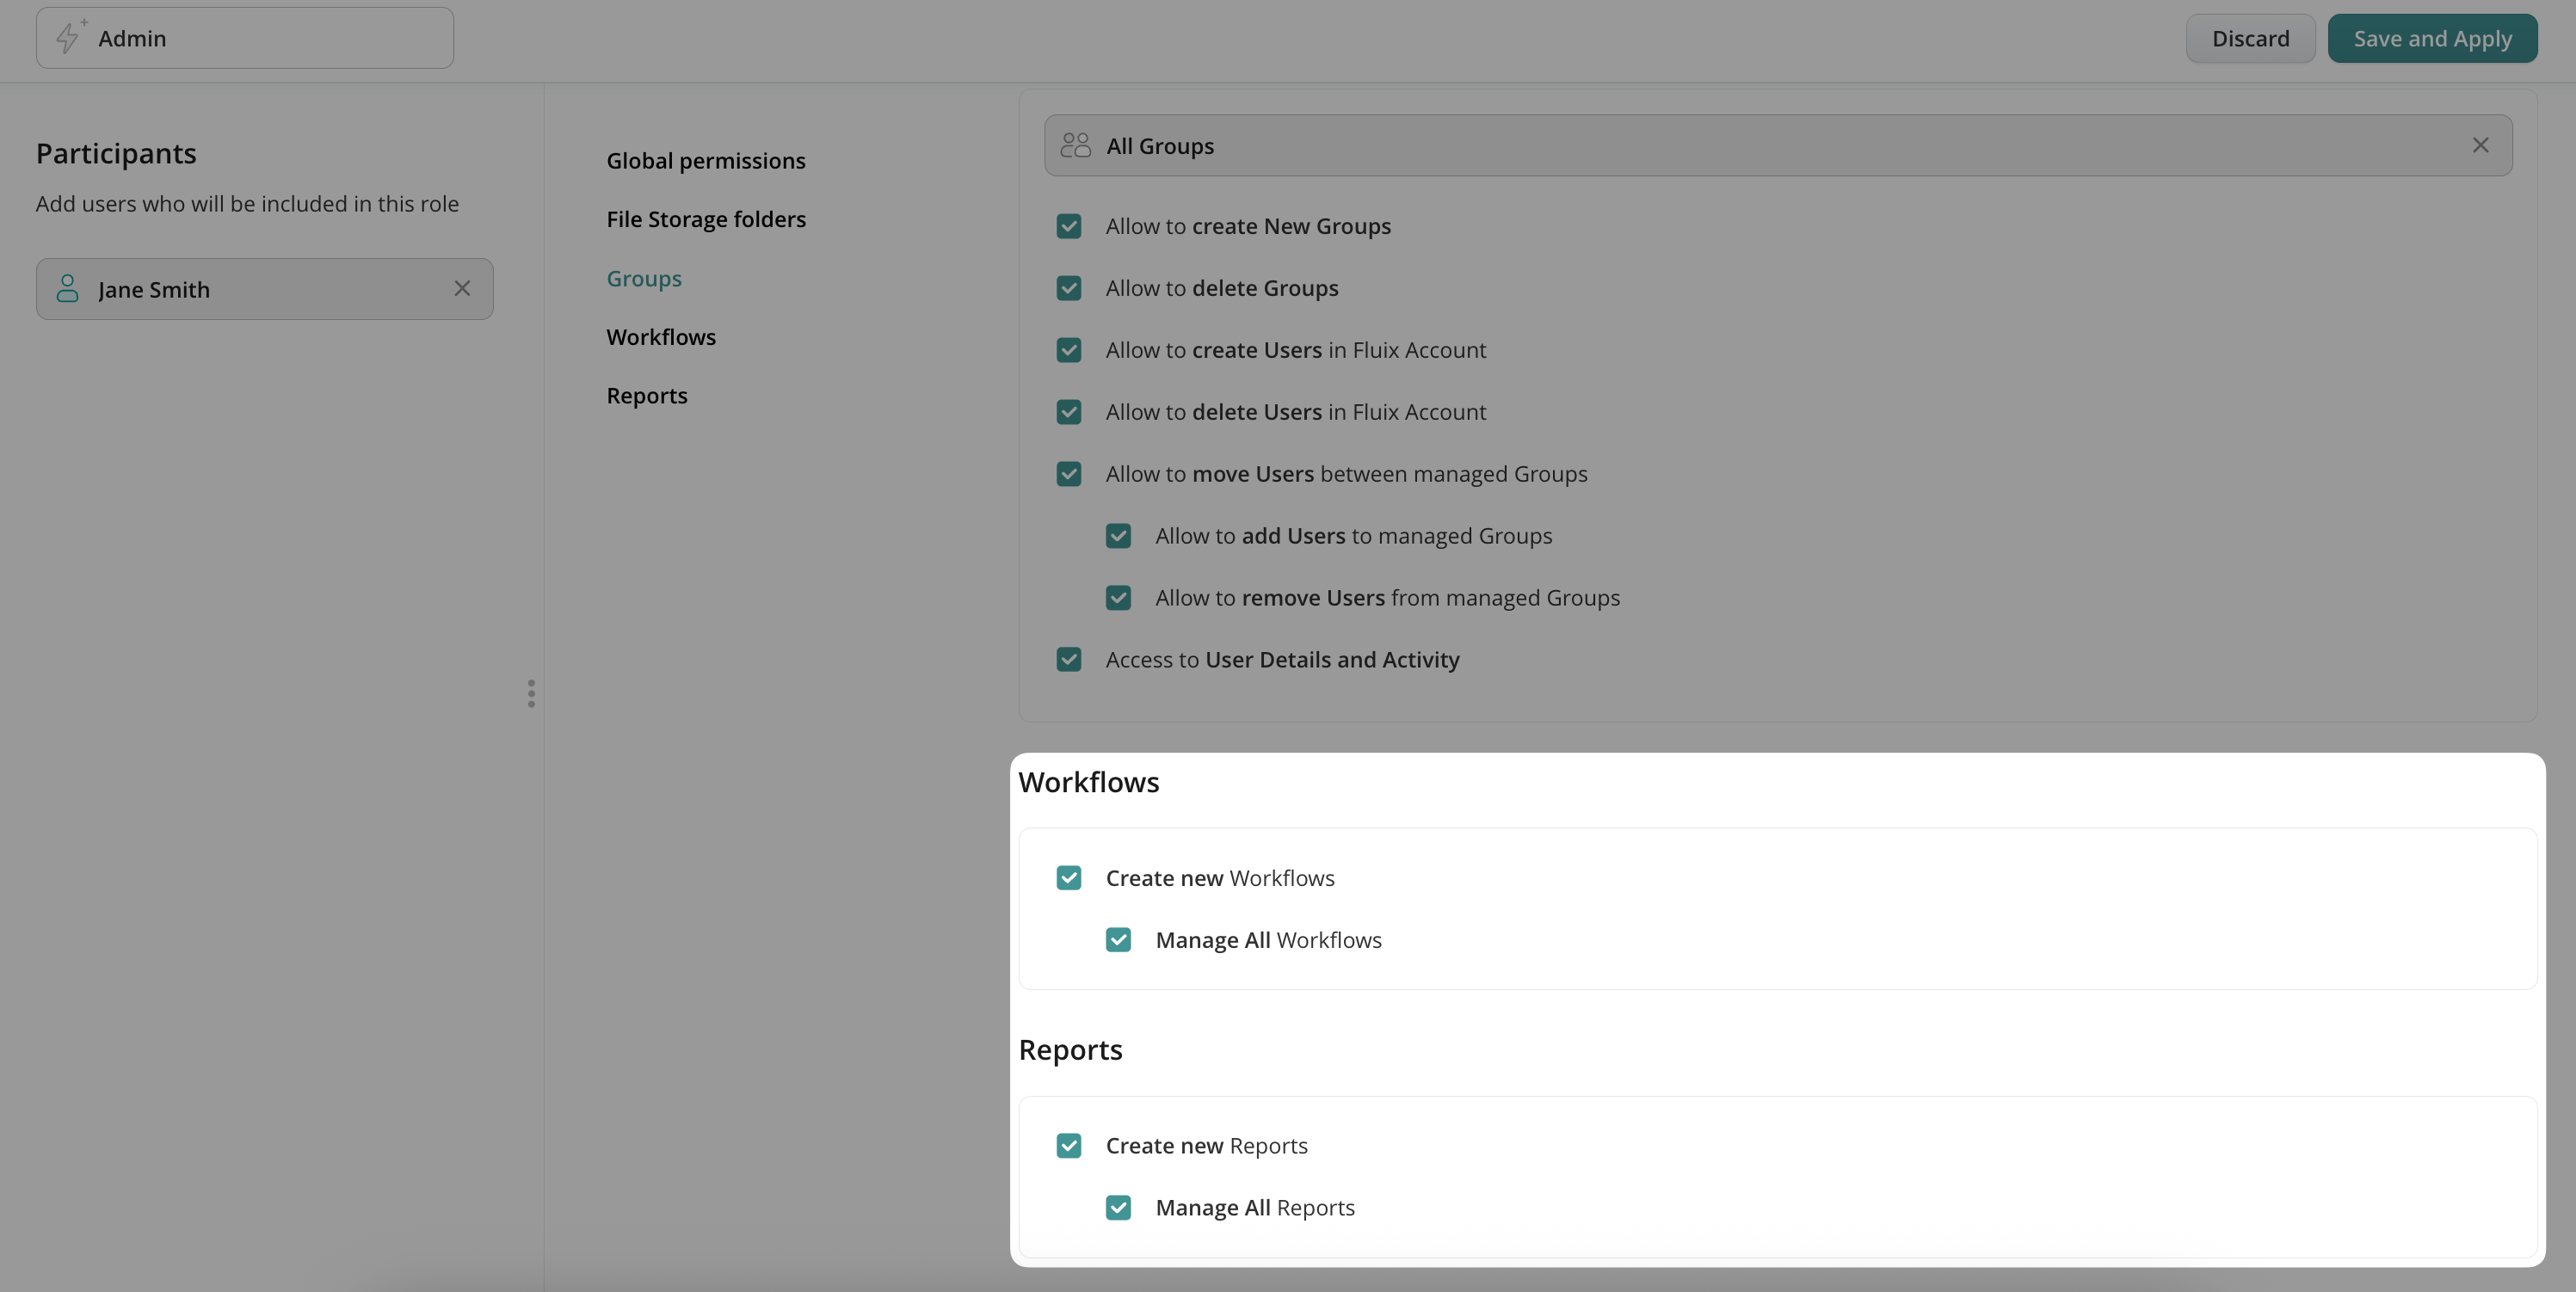Uncheck Access to User Details and Activity

tap(1068, 660)
